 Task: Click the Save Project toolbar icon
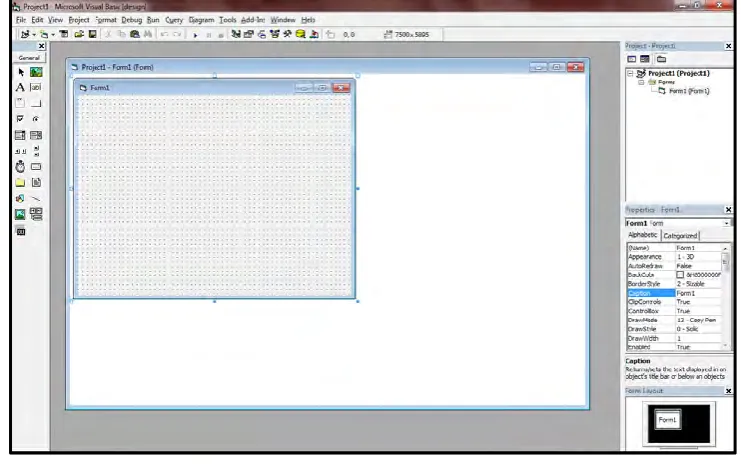pos(93,34)
